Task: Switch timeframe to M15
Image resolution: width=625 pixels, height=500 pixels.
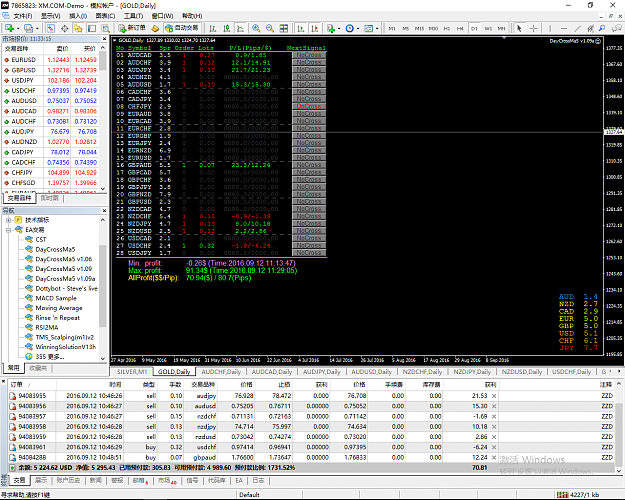Action: (419, 28)
